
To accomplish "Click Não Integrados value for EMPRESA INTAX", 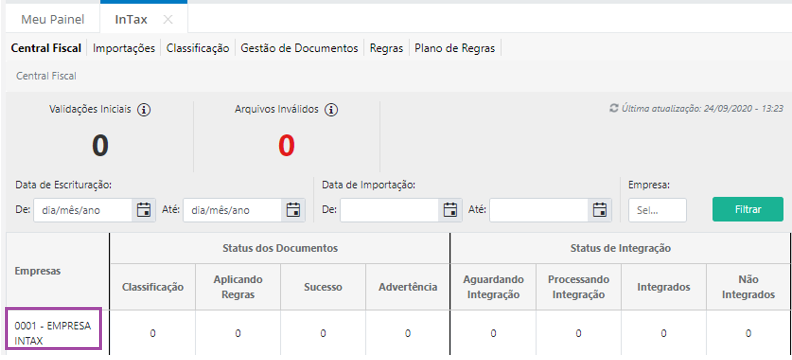I will pyautogui.click(x=748, y=333).
